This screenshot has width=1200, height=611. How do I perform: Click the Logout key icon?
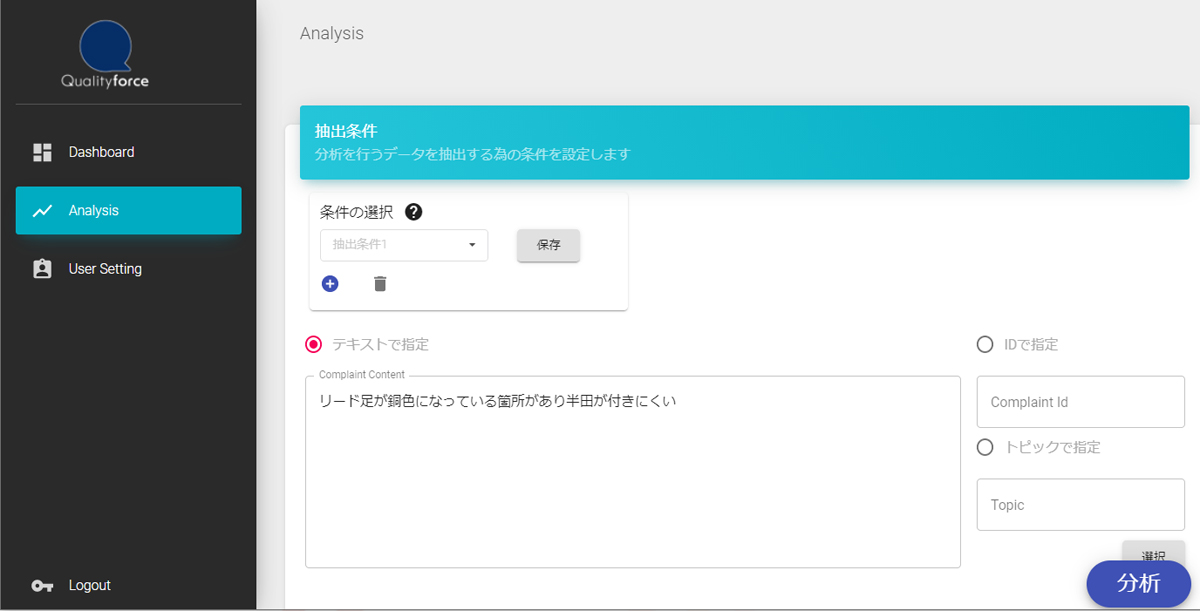pos(41,585)
